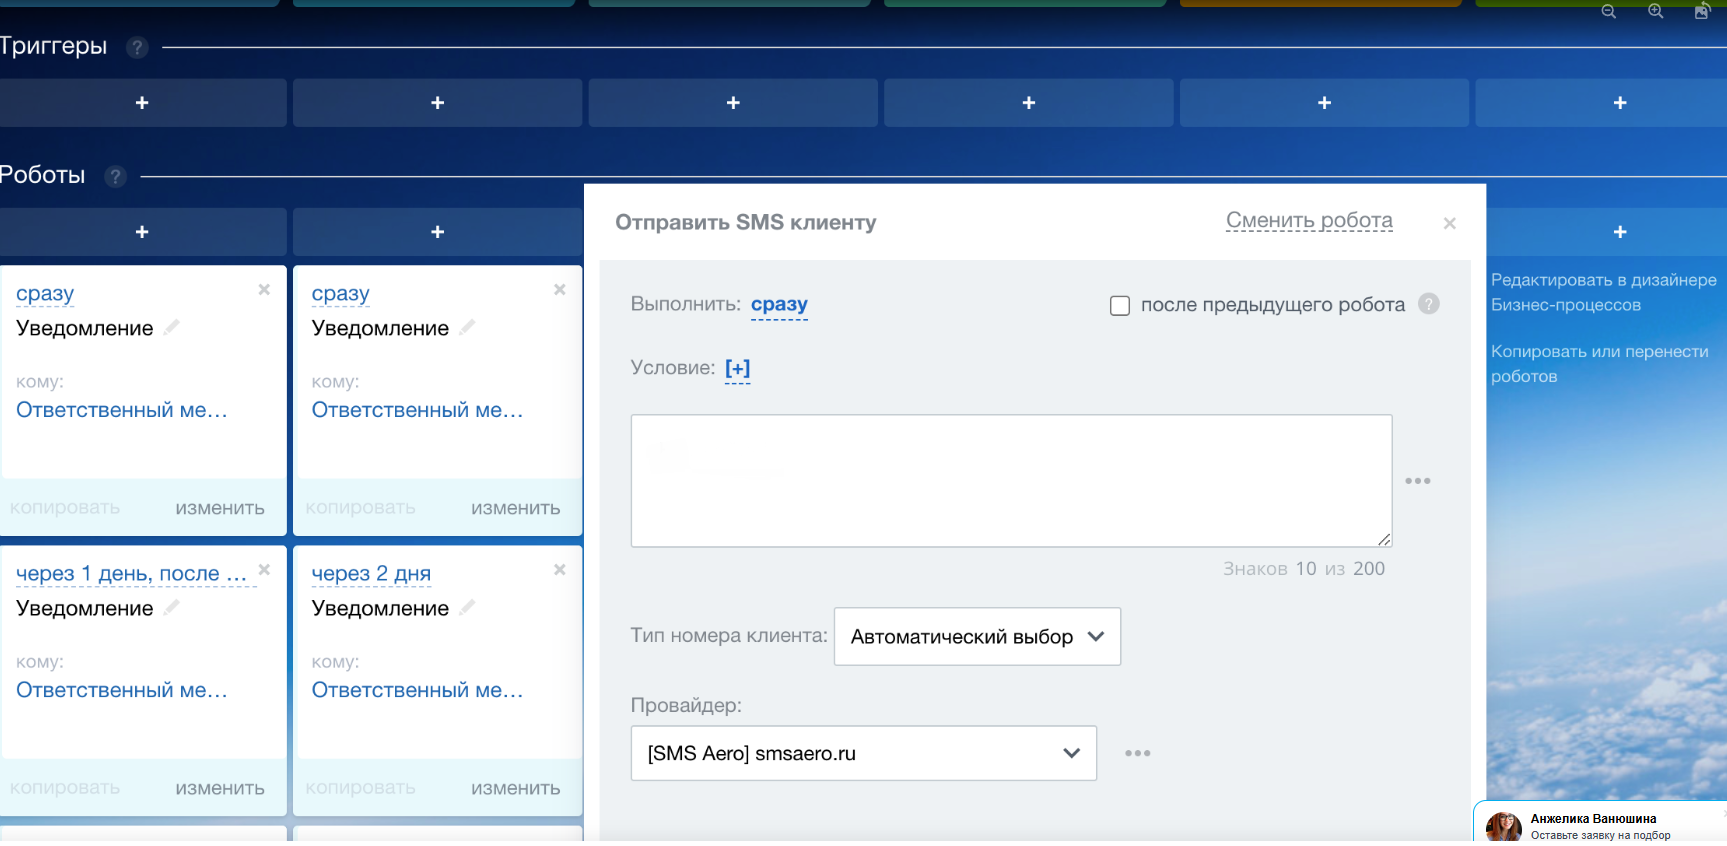The height and width of the screenshot is (846, 1727).
Task: Add a robot in the last stage column
Action: point(1620,232)
